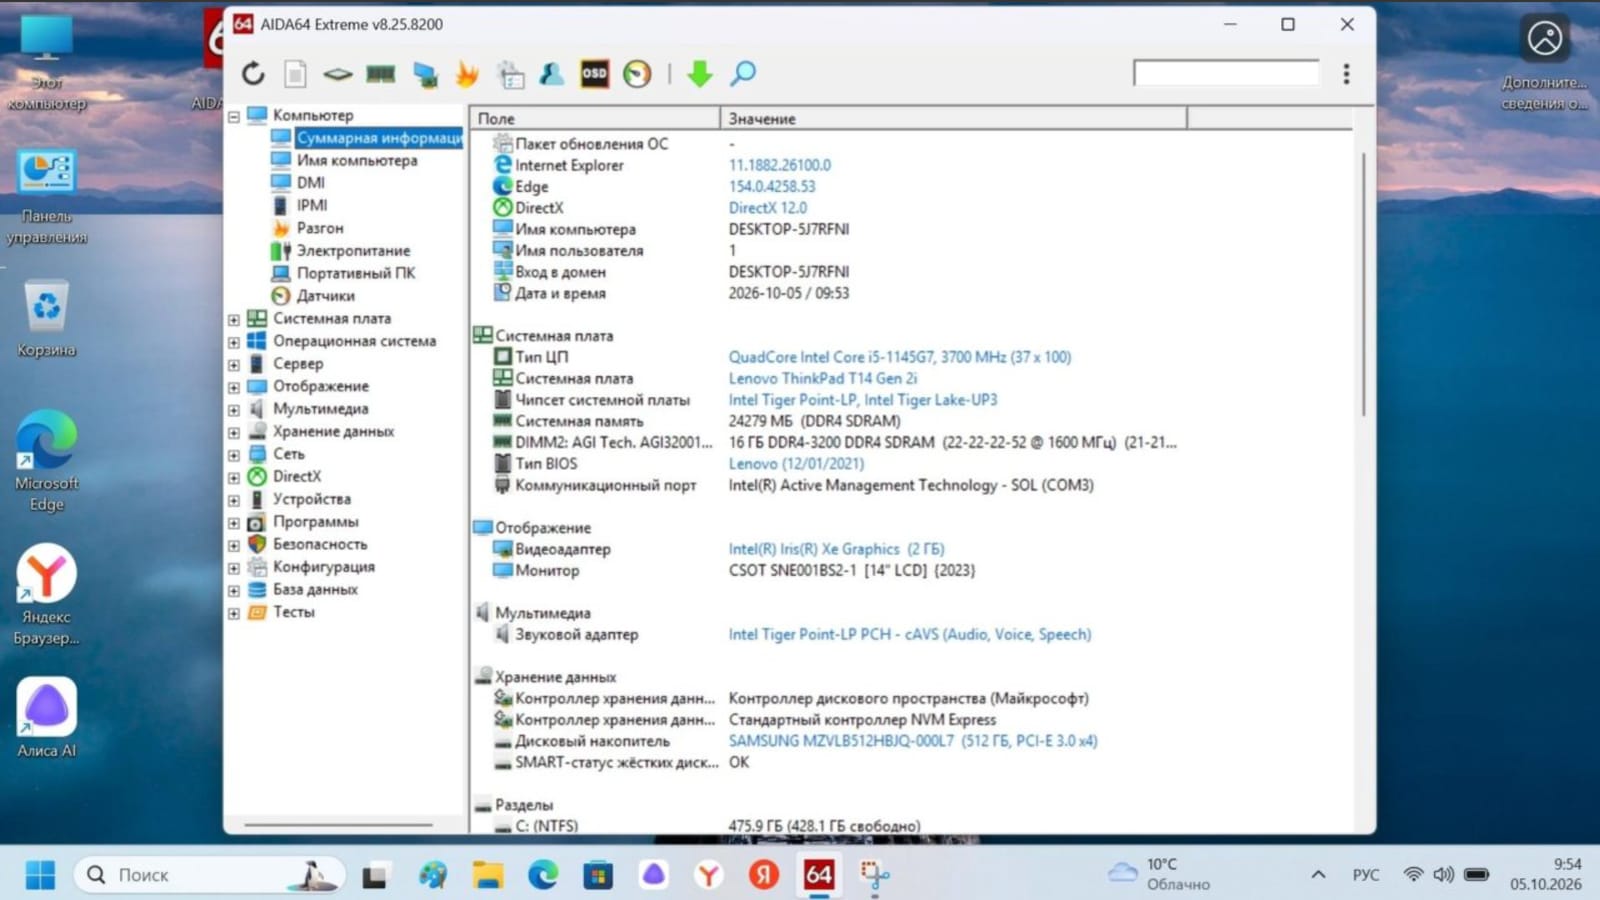Screen dimensions: 1600x900
Task: Open the OSD panel icon
Action: coord(594,73)
